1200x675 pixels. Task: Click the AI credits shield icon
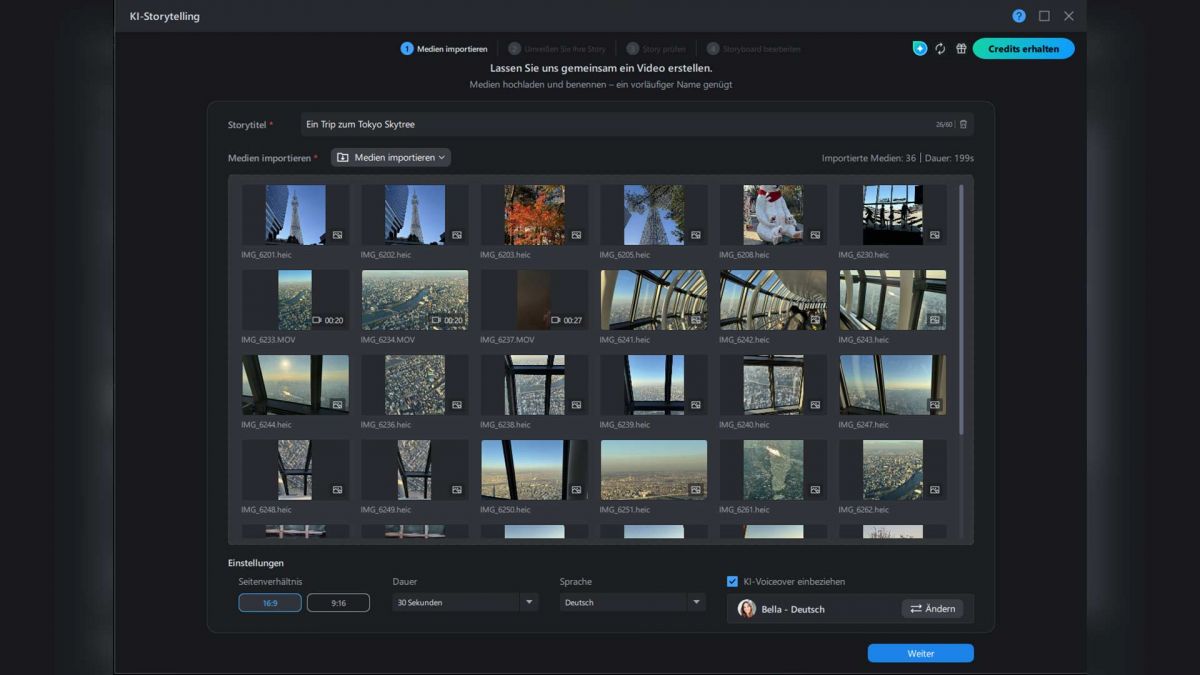click(920, 48)
